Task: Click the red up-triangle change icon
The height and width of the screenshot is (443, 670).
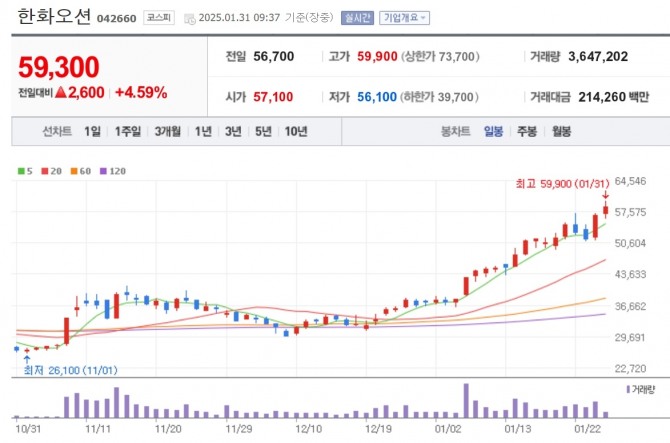Action: click(61, 92)
